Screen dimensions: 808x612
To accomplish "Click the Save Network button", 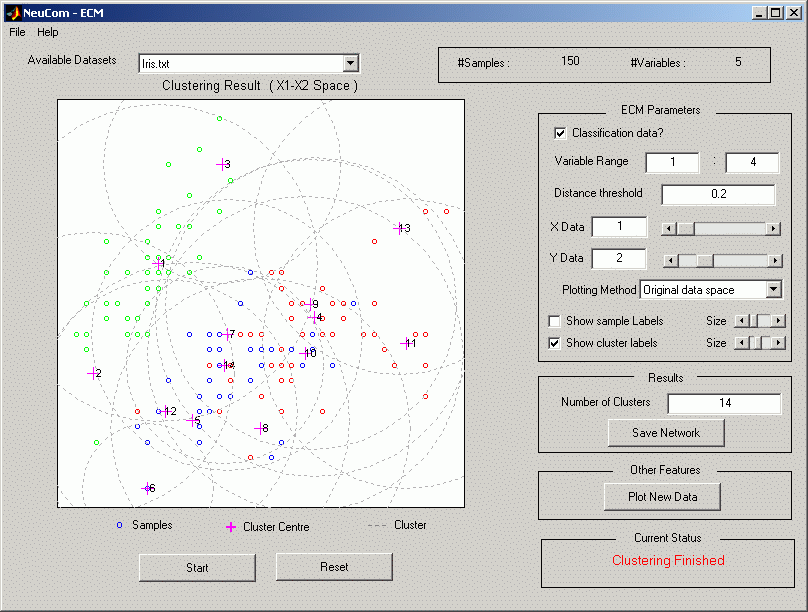I will click(666, 433).
